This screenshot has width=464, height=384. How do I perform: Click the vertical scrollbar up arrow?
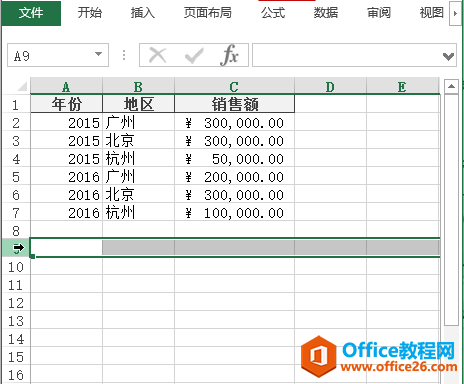tap(451, 86)
